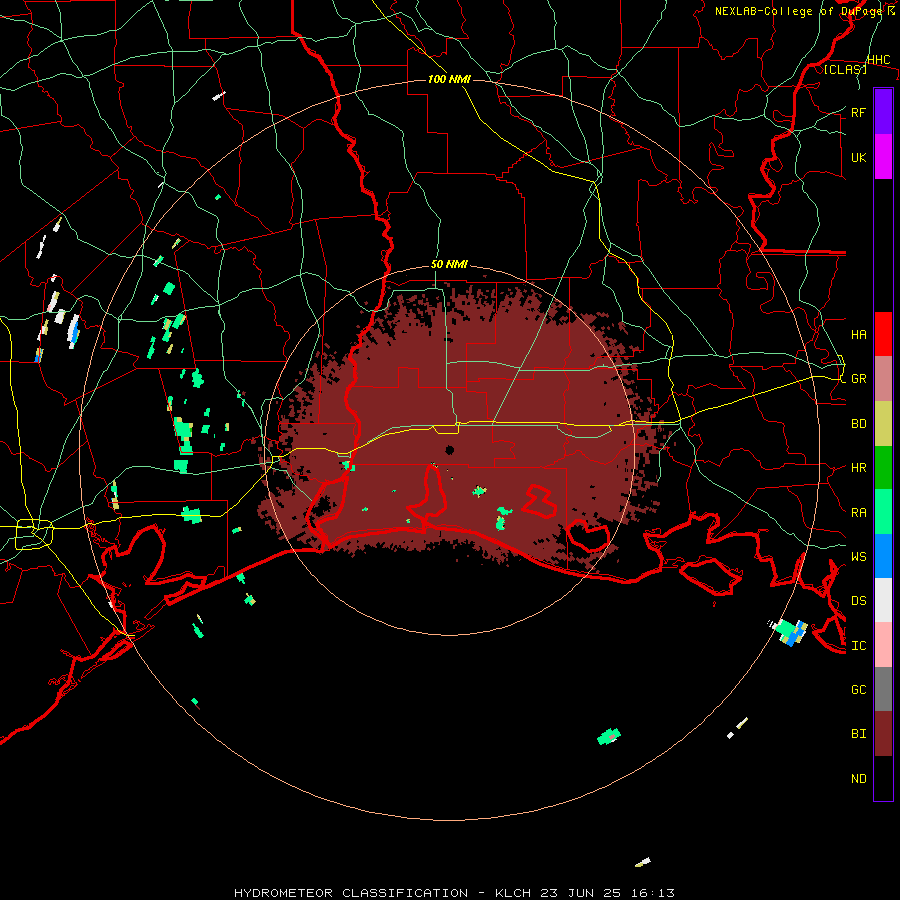This screenshot has width=900, height=900.
Task: Click the HHC product code label
Action: point(879,60)
